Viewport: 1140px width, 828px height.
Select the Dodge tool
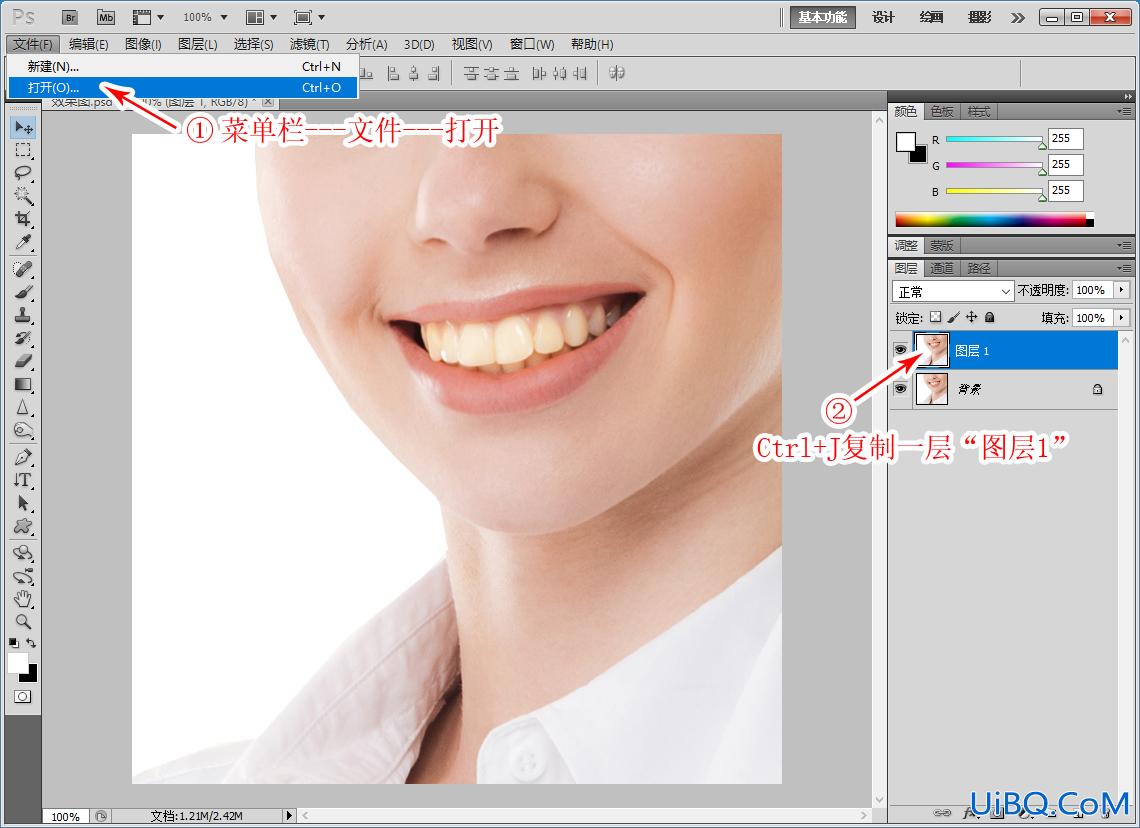[23, 430]
